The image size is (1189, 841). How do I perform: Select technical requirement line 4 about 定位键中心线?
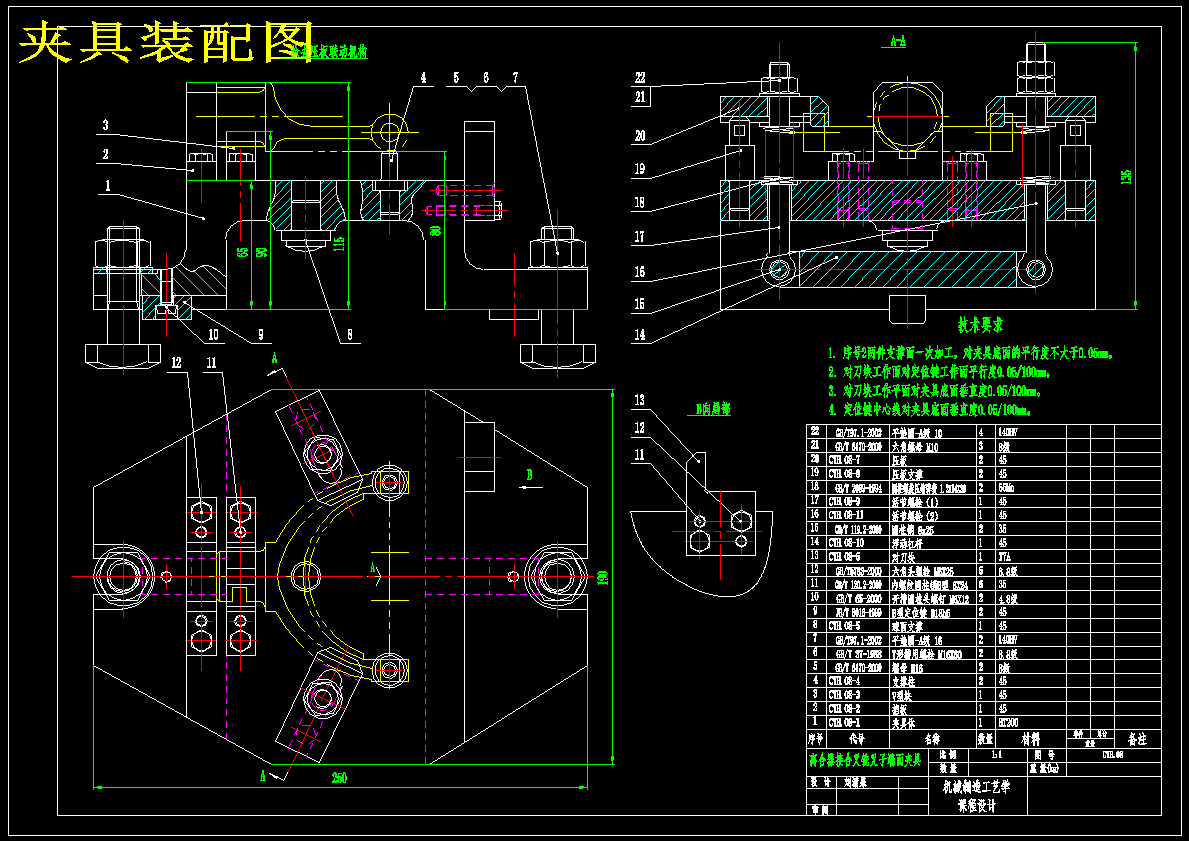click(931, 410)
